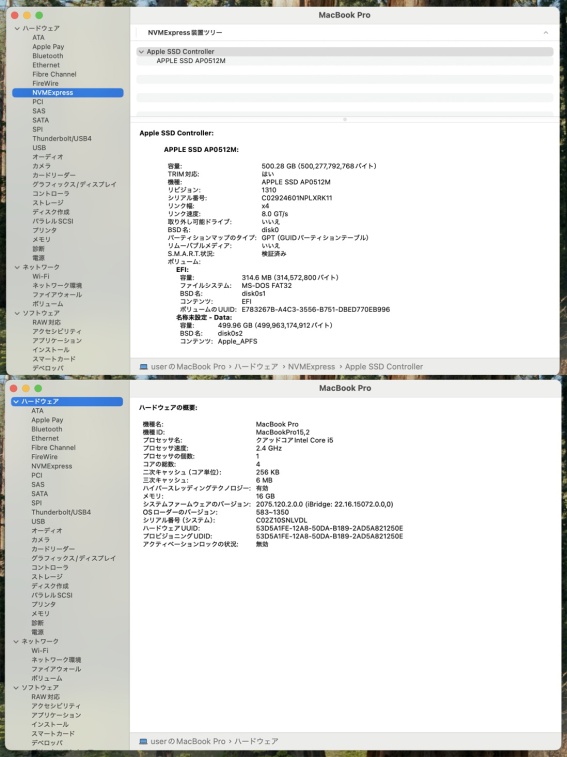The image size is (567, 757).
Task: Select SATA in NVMExpress window sidebar
Action: point(41,120)
